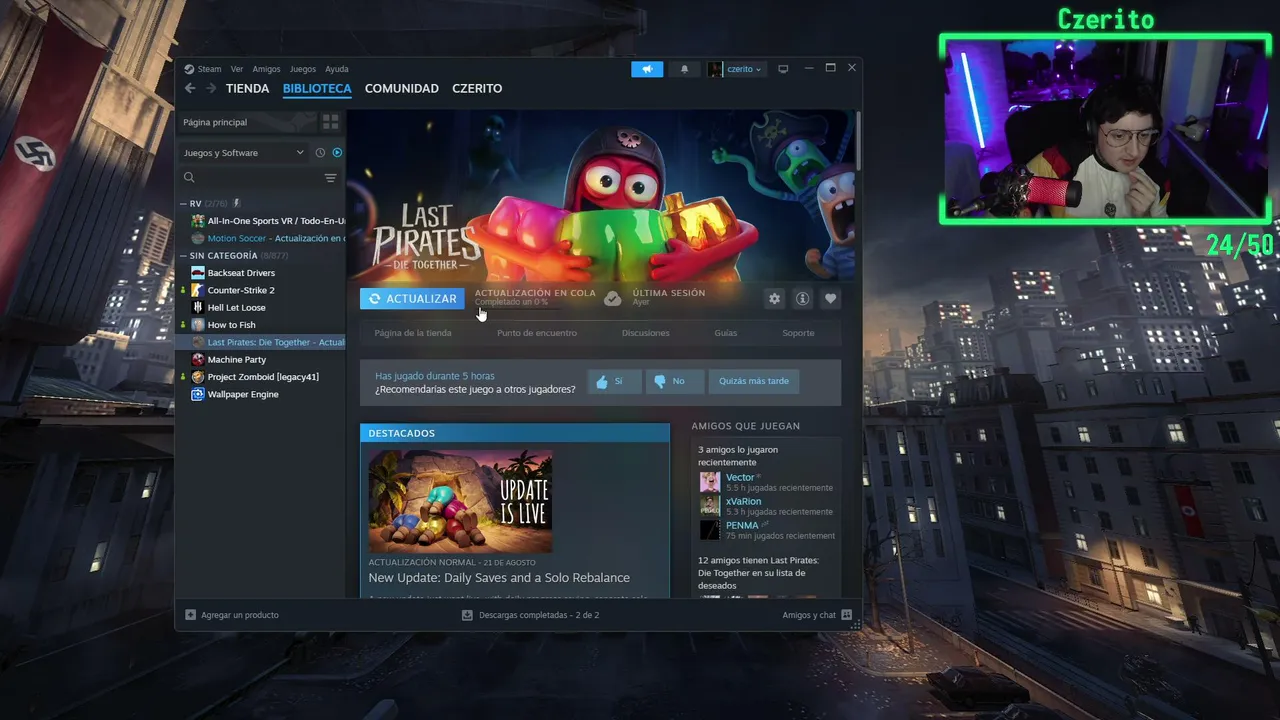Collapse the RV category
This screenshot has height=720, width=1280.
184,204
